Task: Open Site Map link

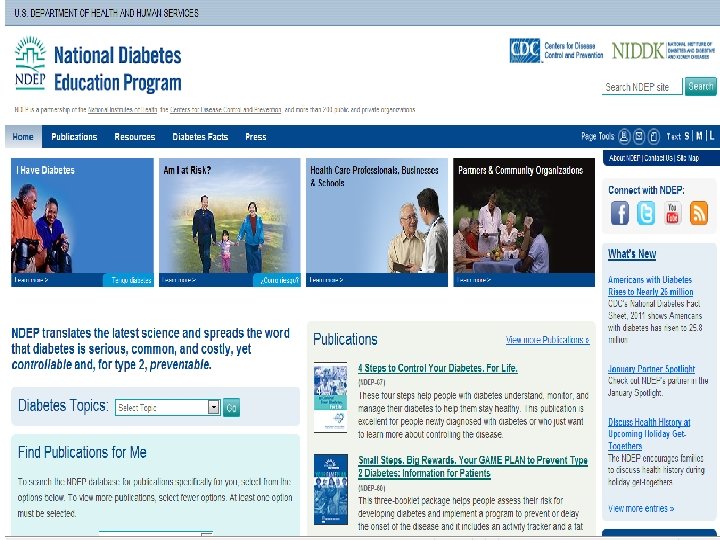Action: point(688,158)
